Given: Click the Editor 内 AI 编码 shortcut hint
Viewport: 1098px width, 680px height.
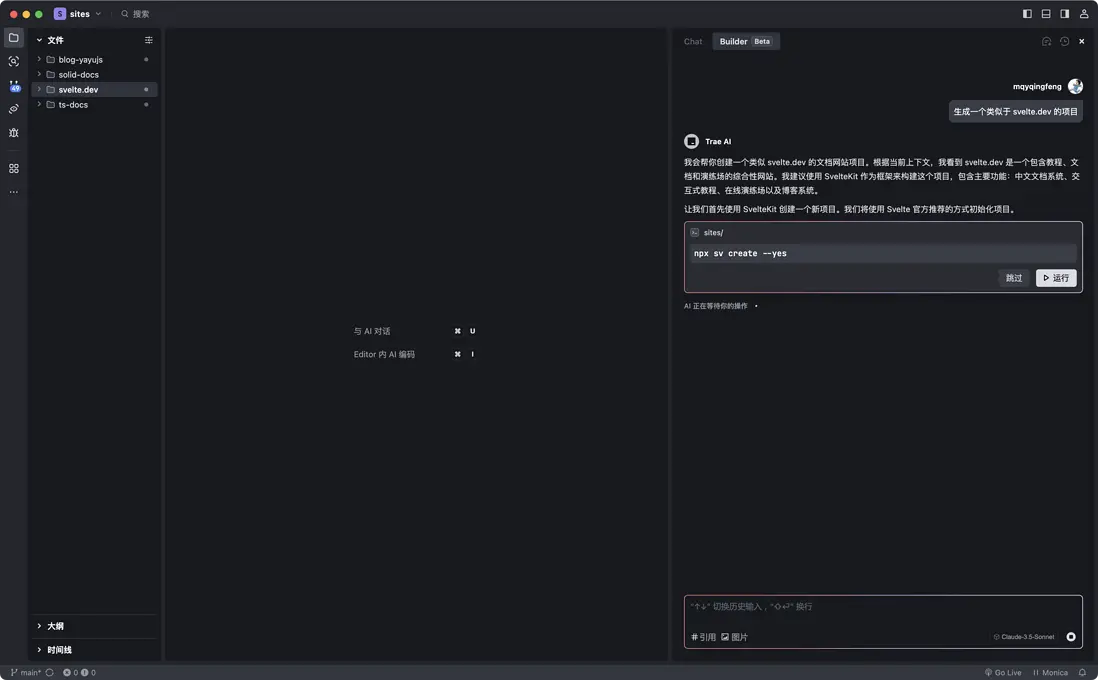Looking at the screenshot, I should pos(384,354).
